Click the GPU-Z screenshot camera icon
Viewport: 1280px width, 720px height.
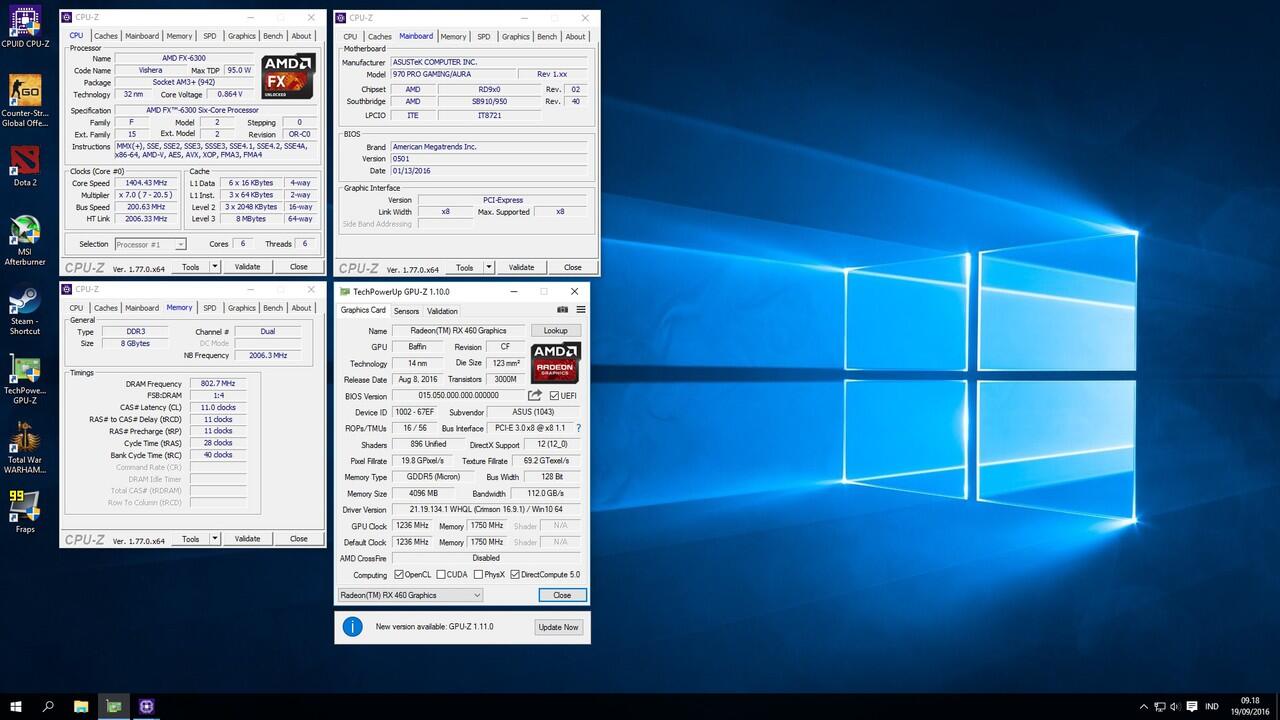click(x=562, y=310)
